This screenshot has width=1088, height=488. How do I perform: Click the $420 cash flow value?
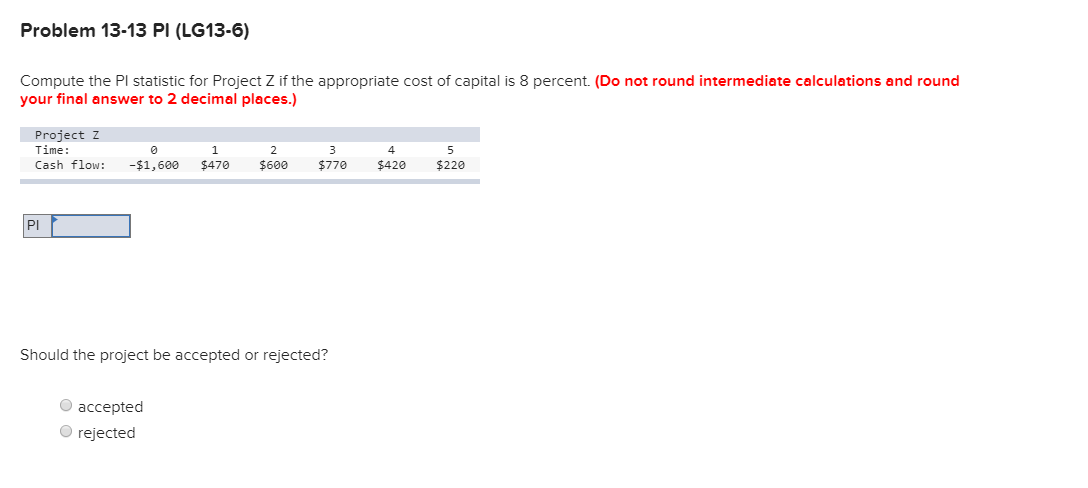[x=391, y=165]
